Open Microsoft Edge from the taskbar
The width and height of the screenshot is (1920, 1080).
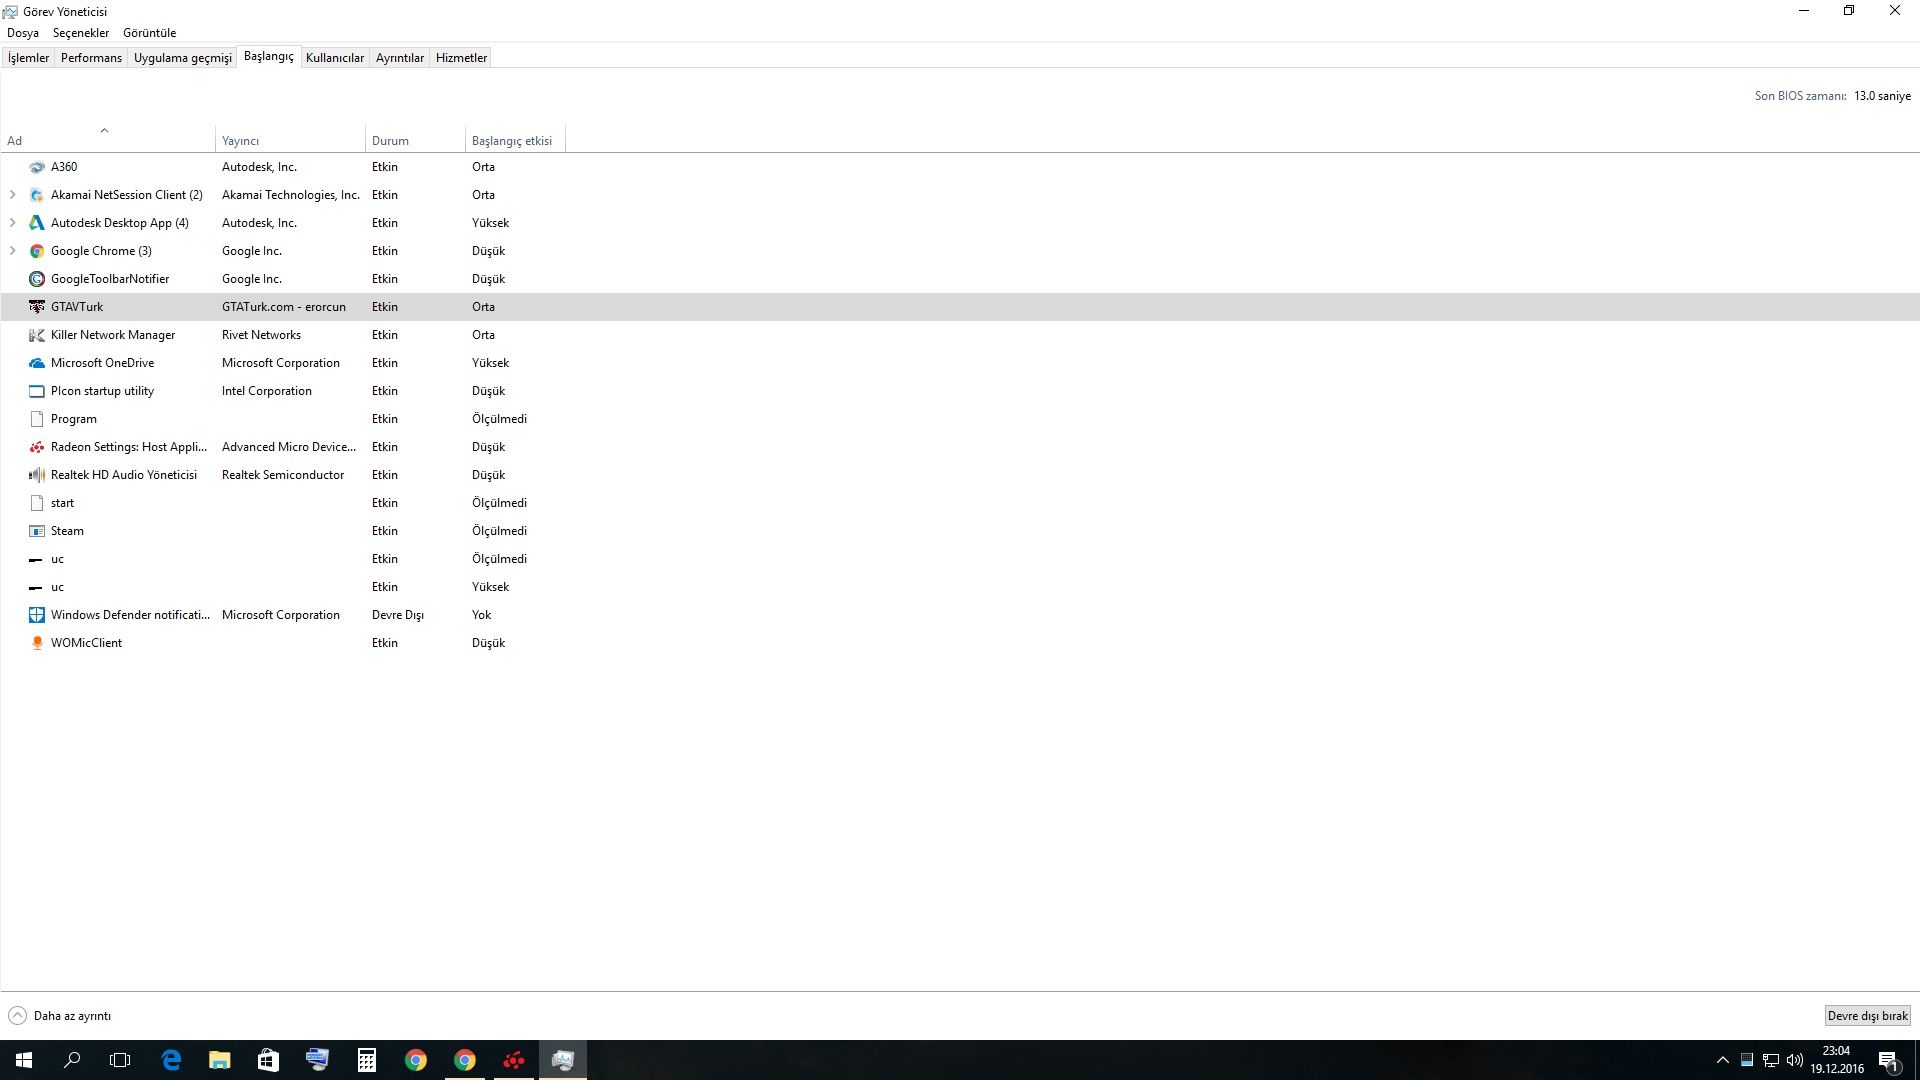(x=171, y=1060)
